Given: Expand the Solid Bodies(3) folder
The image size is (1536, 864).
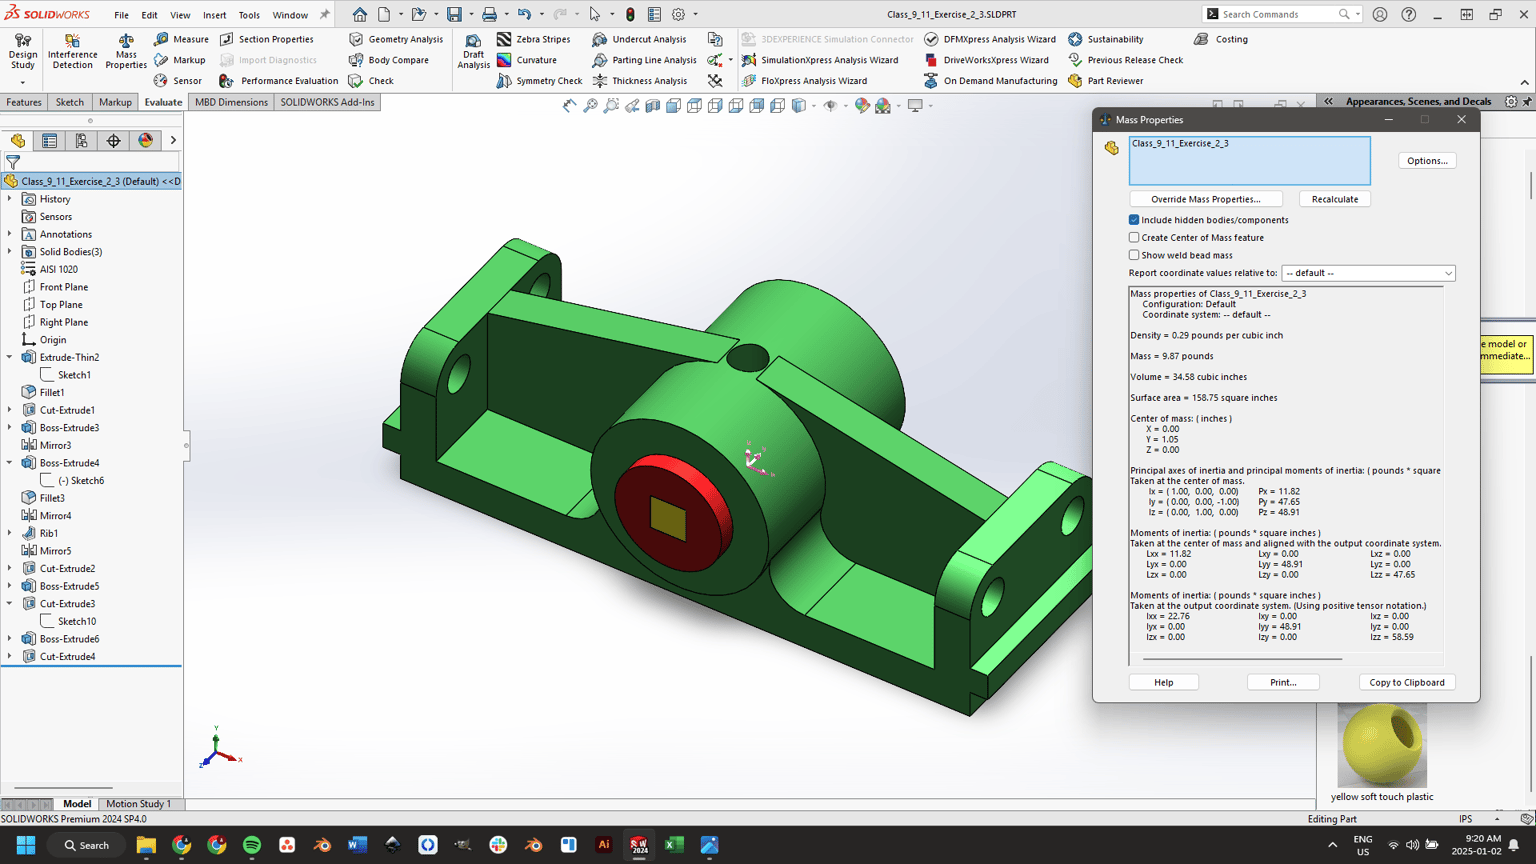Looking at the screenshot, I should click(x=10, y=252).
